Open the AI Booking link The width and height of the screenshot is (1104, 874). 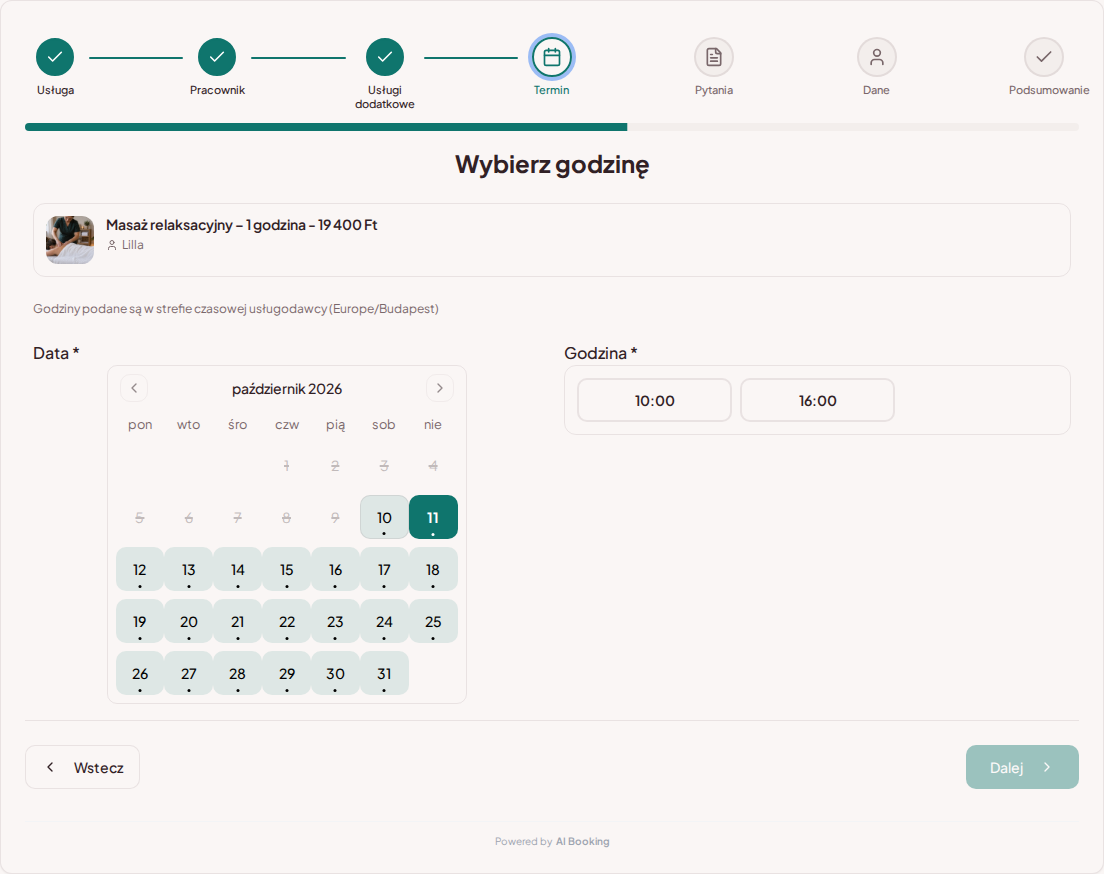tap(582, 842)
